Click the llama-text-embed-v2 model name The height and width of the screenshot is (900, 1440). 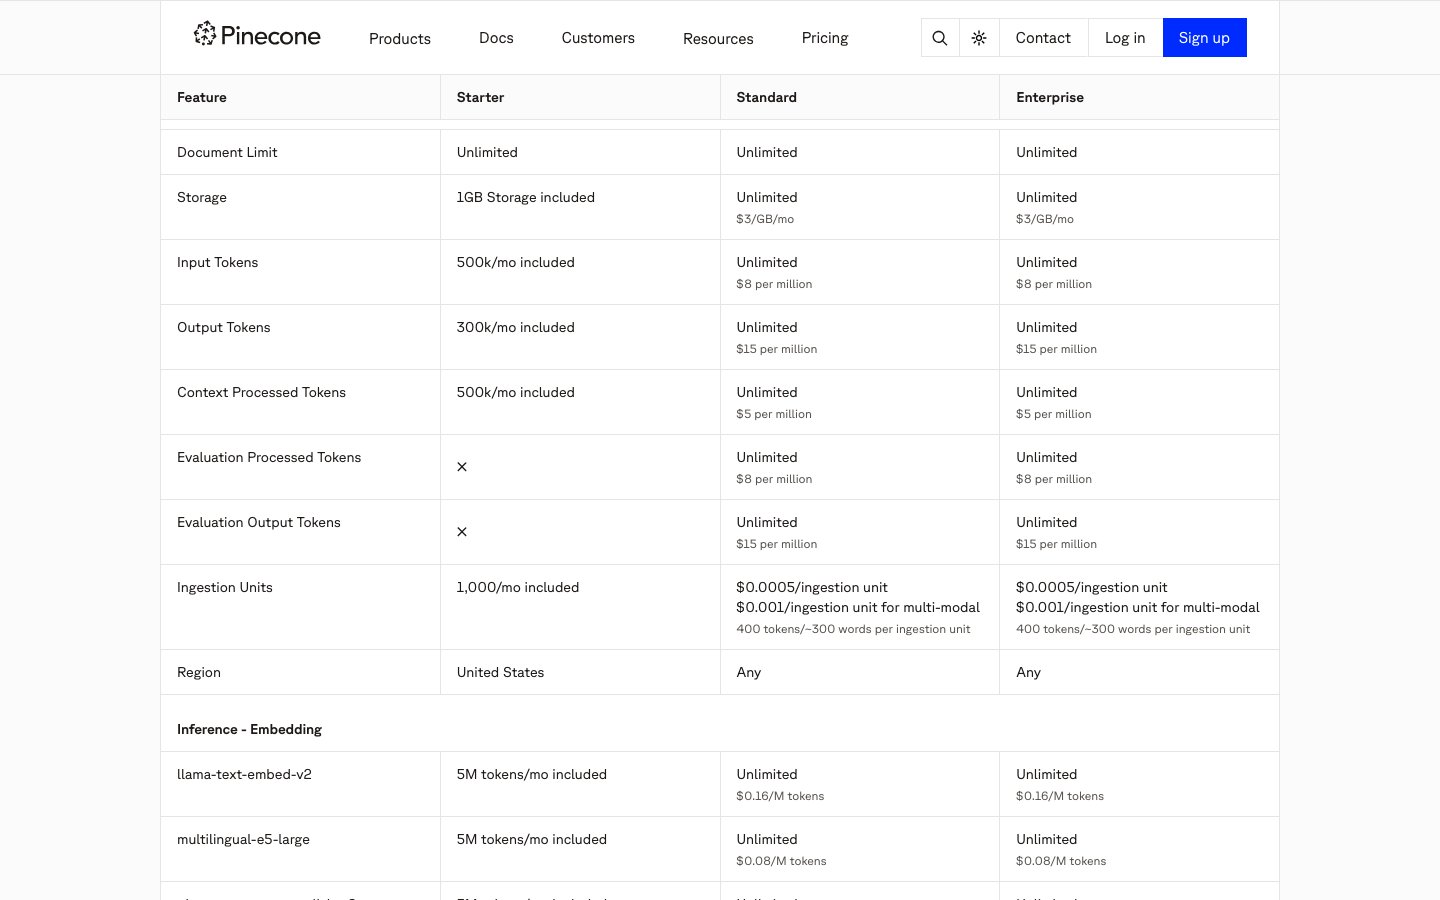click(244, 774)
